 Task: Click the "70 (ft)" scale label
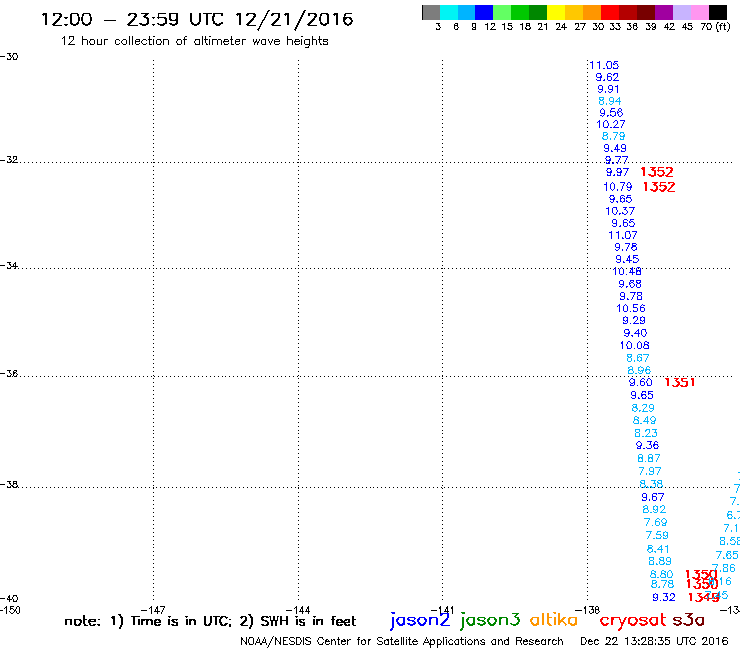click(x=715, y=26)
